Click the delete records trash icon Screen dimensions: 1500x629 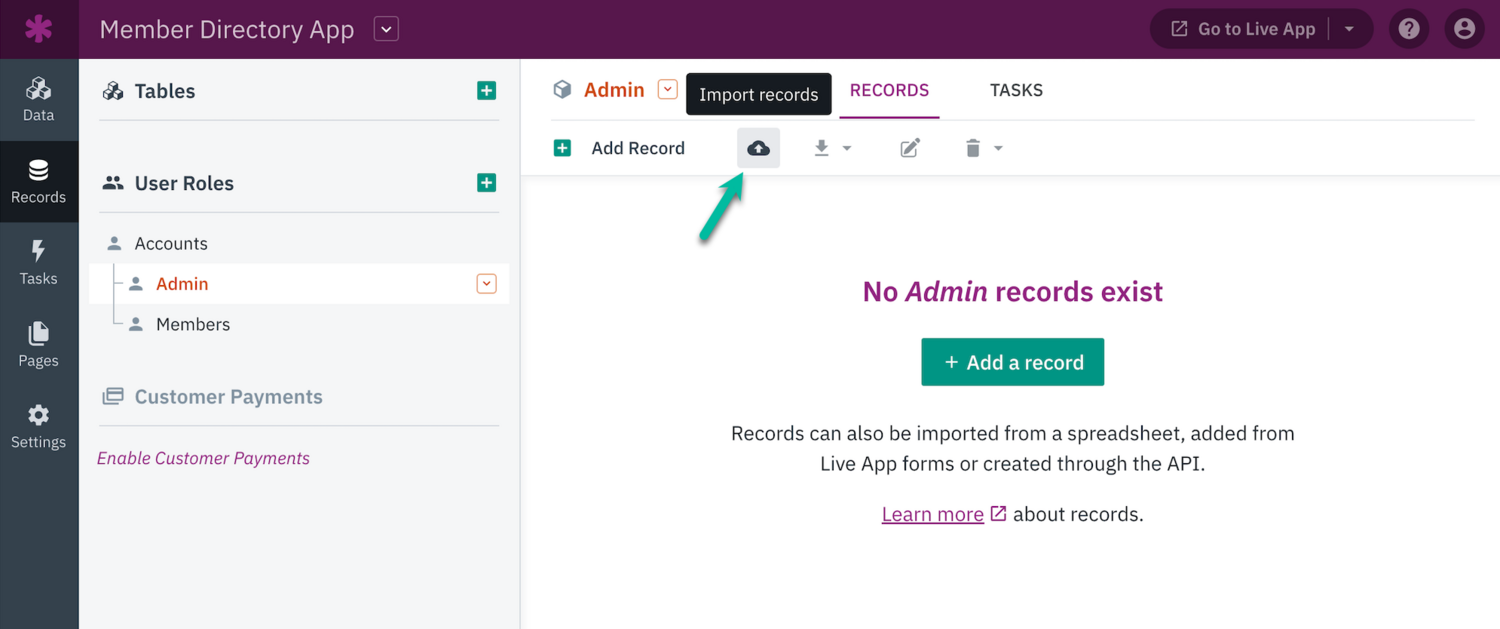973,147
